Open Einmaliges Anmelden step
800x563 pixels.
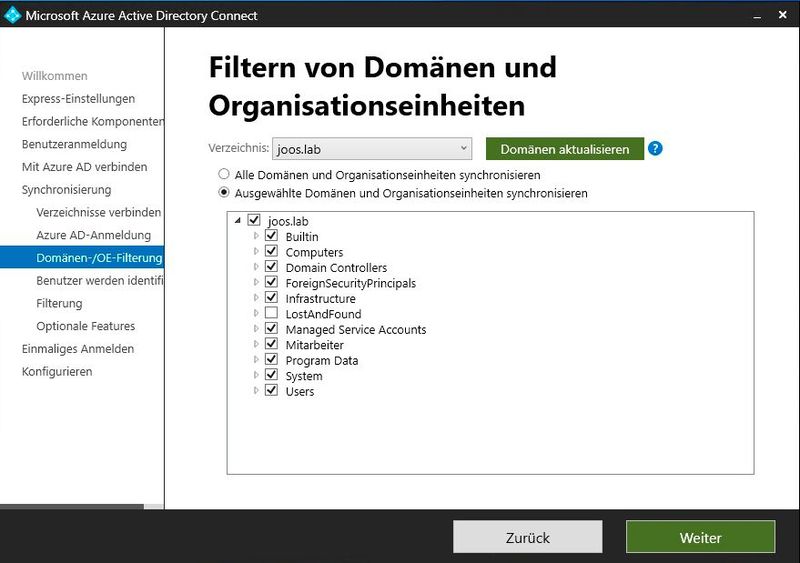pos(78,349)
